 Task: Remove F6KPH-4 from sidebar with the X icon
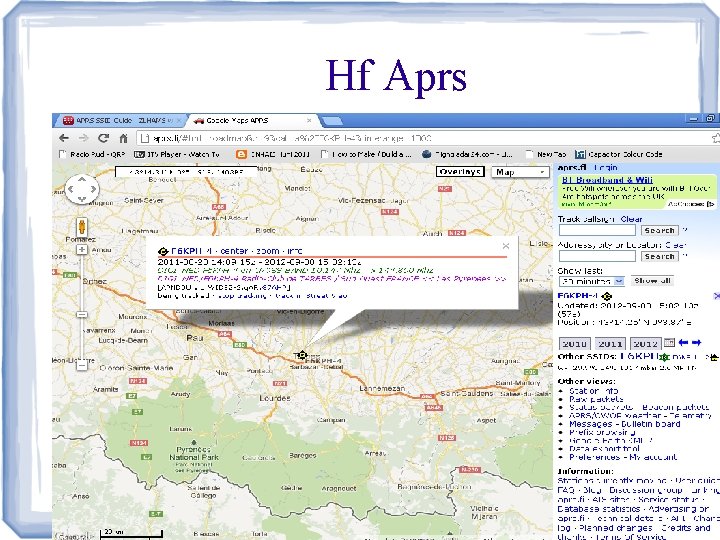pyautogui.click(x=716, y=296)
